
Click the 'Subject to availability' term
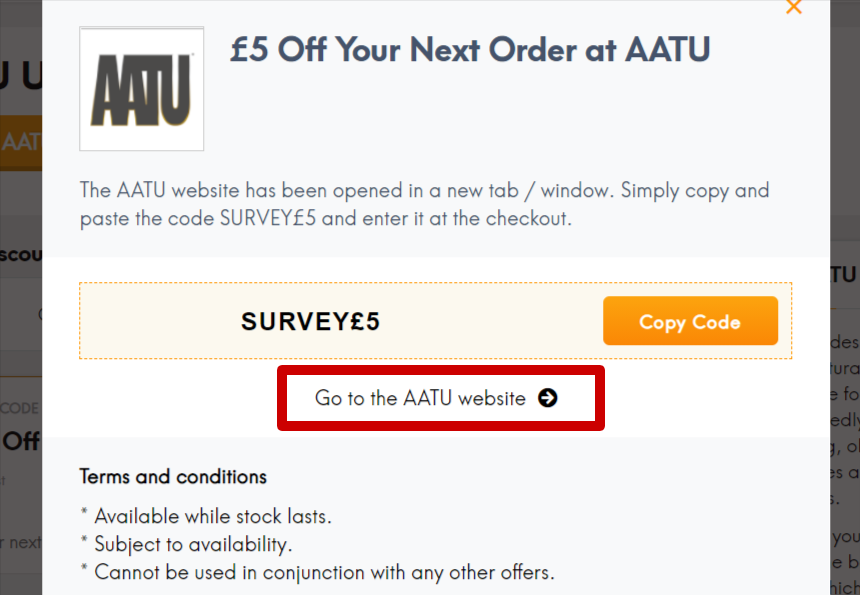coord(193,544)
